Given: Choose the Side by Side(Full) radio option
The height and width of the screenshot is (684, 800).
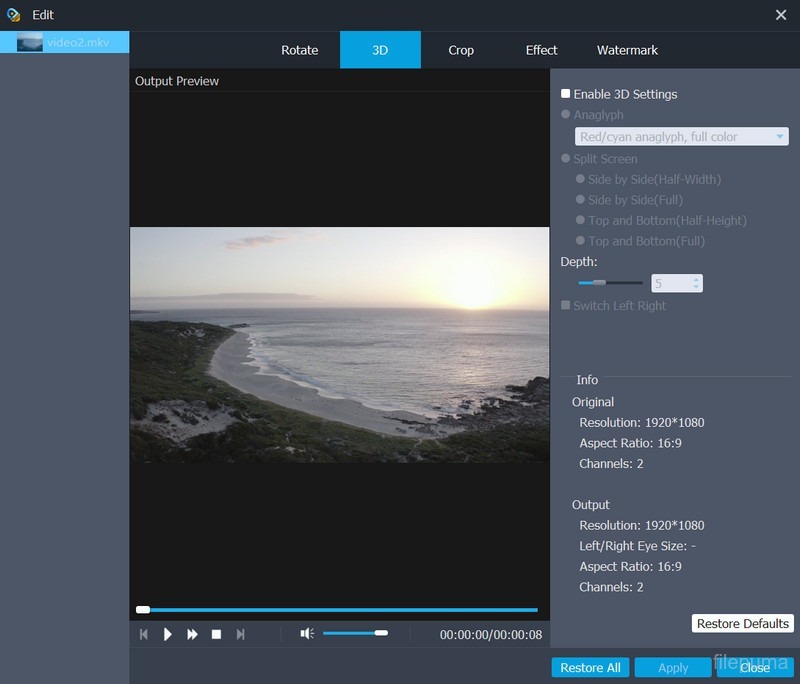Looking at the screenshot, I should coord(581,200).
